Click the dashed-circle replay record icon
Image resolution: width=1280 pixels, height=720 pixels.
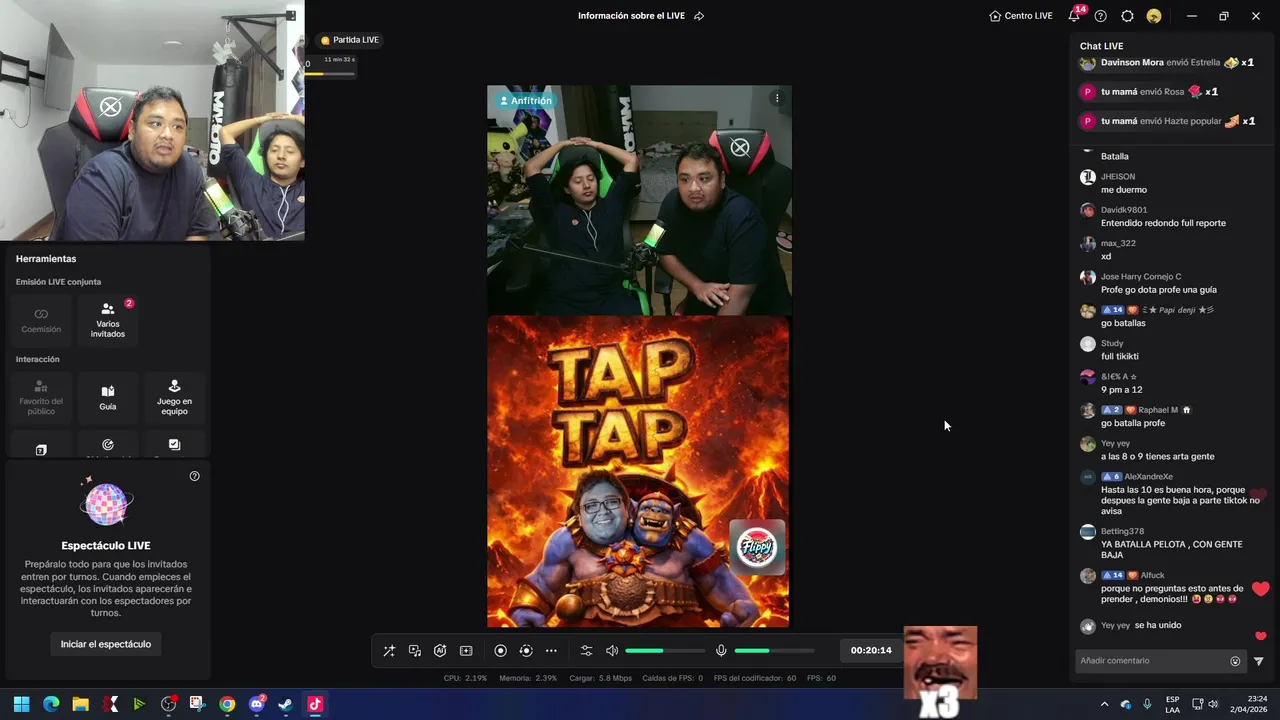(526, 651)
